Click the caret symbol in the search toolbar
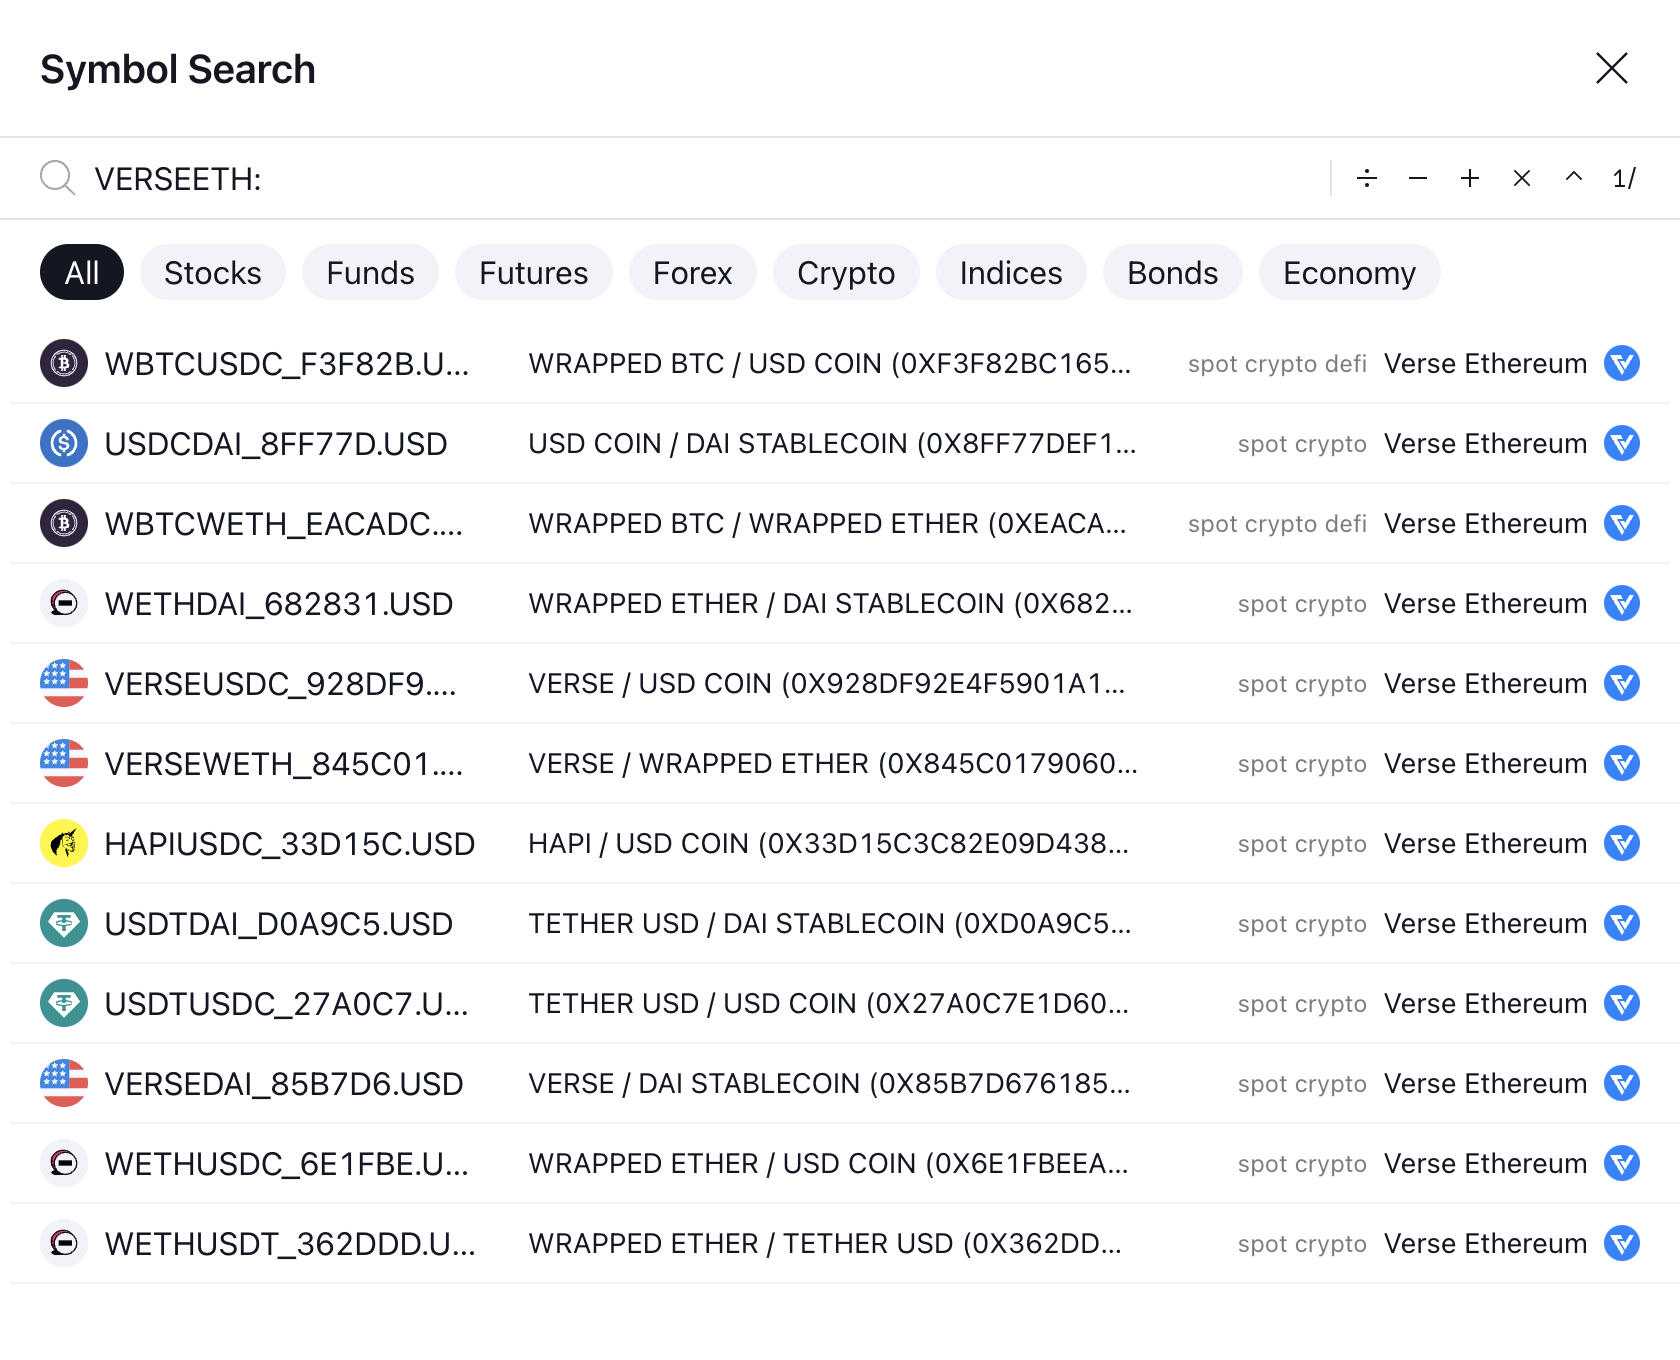The width and height of the screenshot is (1680, 1360). [x=1573, y=178]
